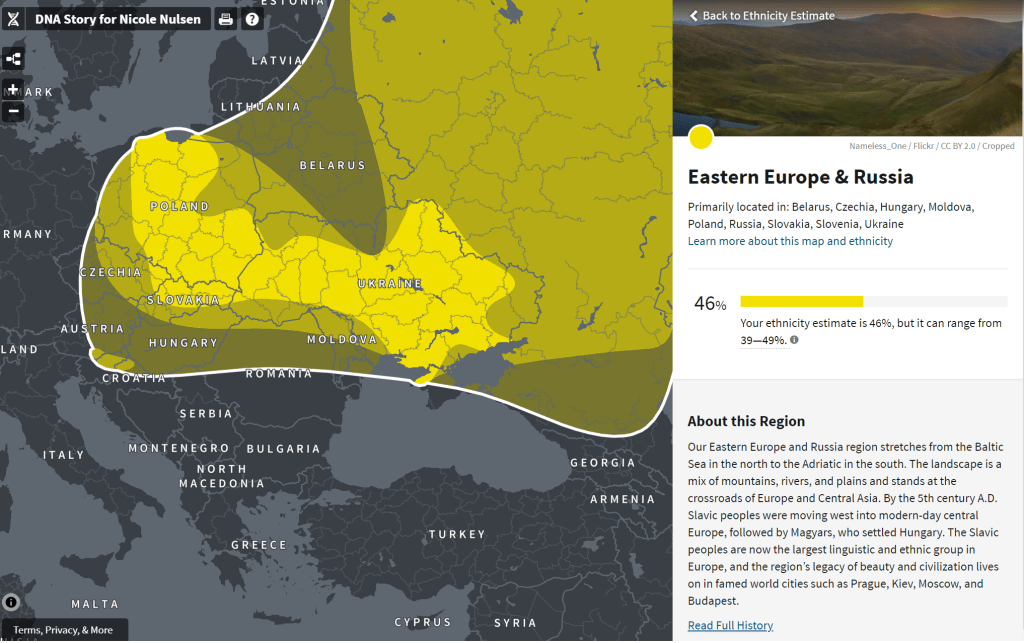Viewport: 1024px width, 643px height.
Task: Click info icon beside the 39—49% range
Action: click(794, 340)
